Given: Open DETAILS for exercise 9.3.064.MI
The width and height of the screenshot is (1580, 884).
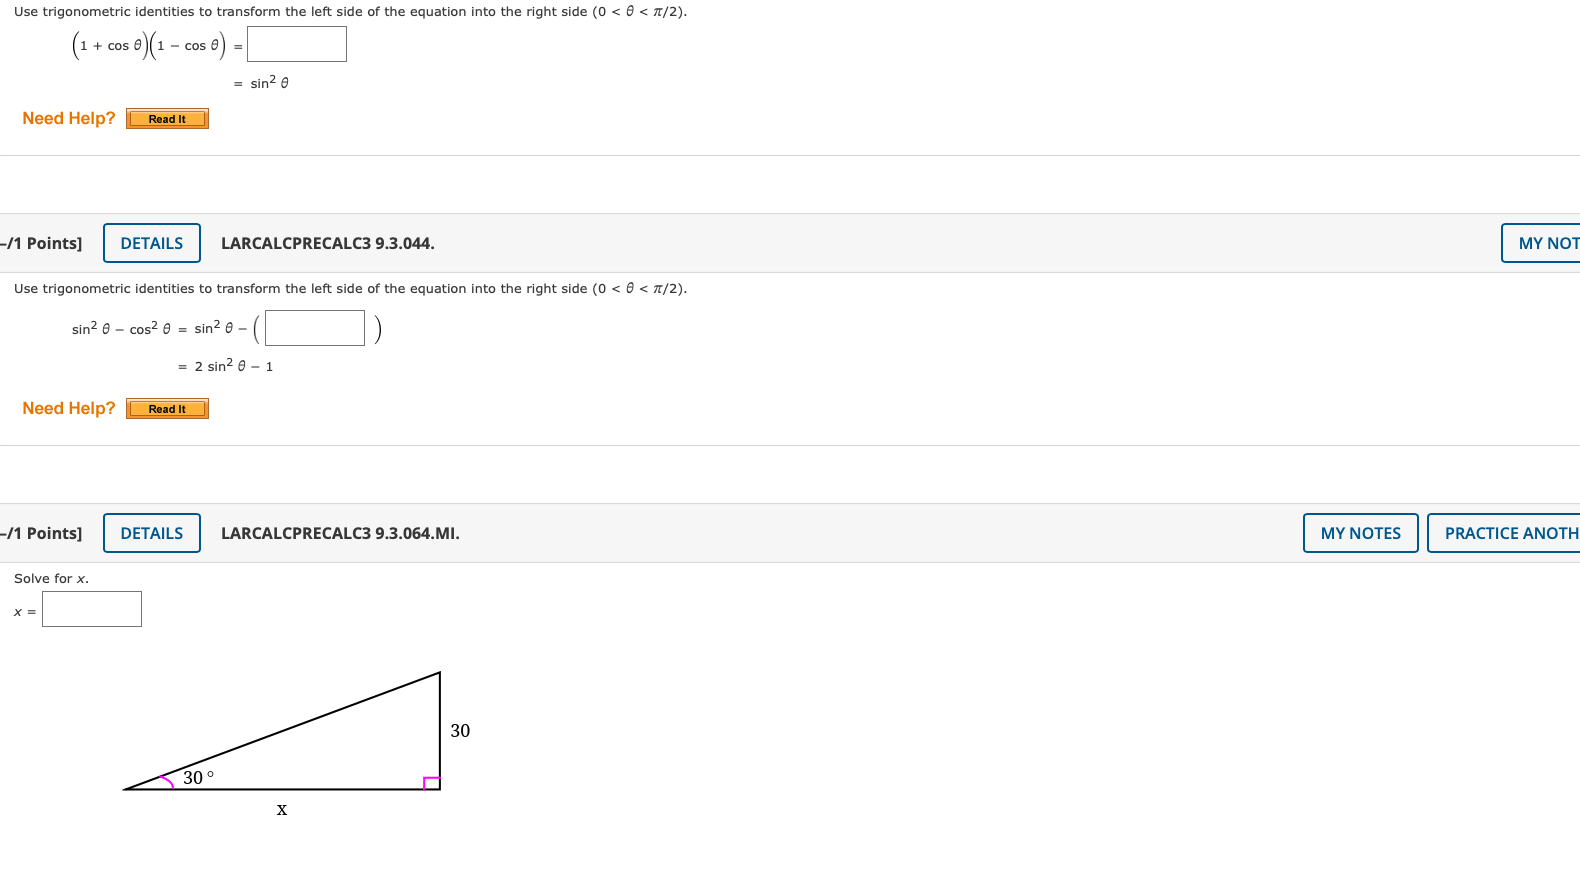Looking at the screenshot, I should [151, 533].
